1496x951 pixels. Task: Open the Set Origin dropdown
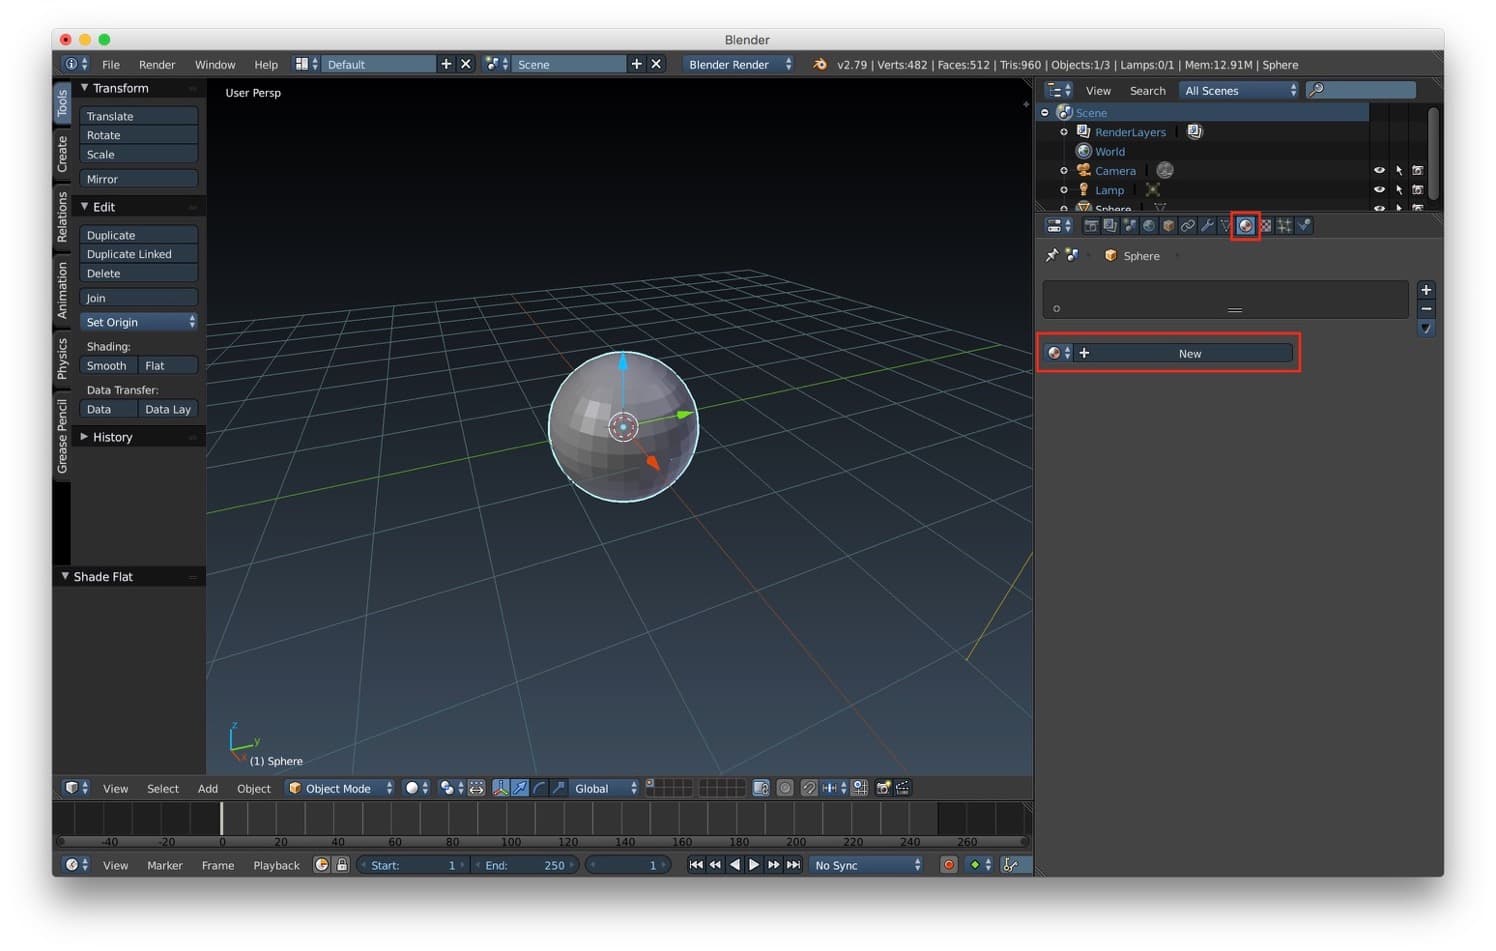click(x=138, y=322)
